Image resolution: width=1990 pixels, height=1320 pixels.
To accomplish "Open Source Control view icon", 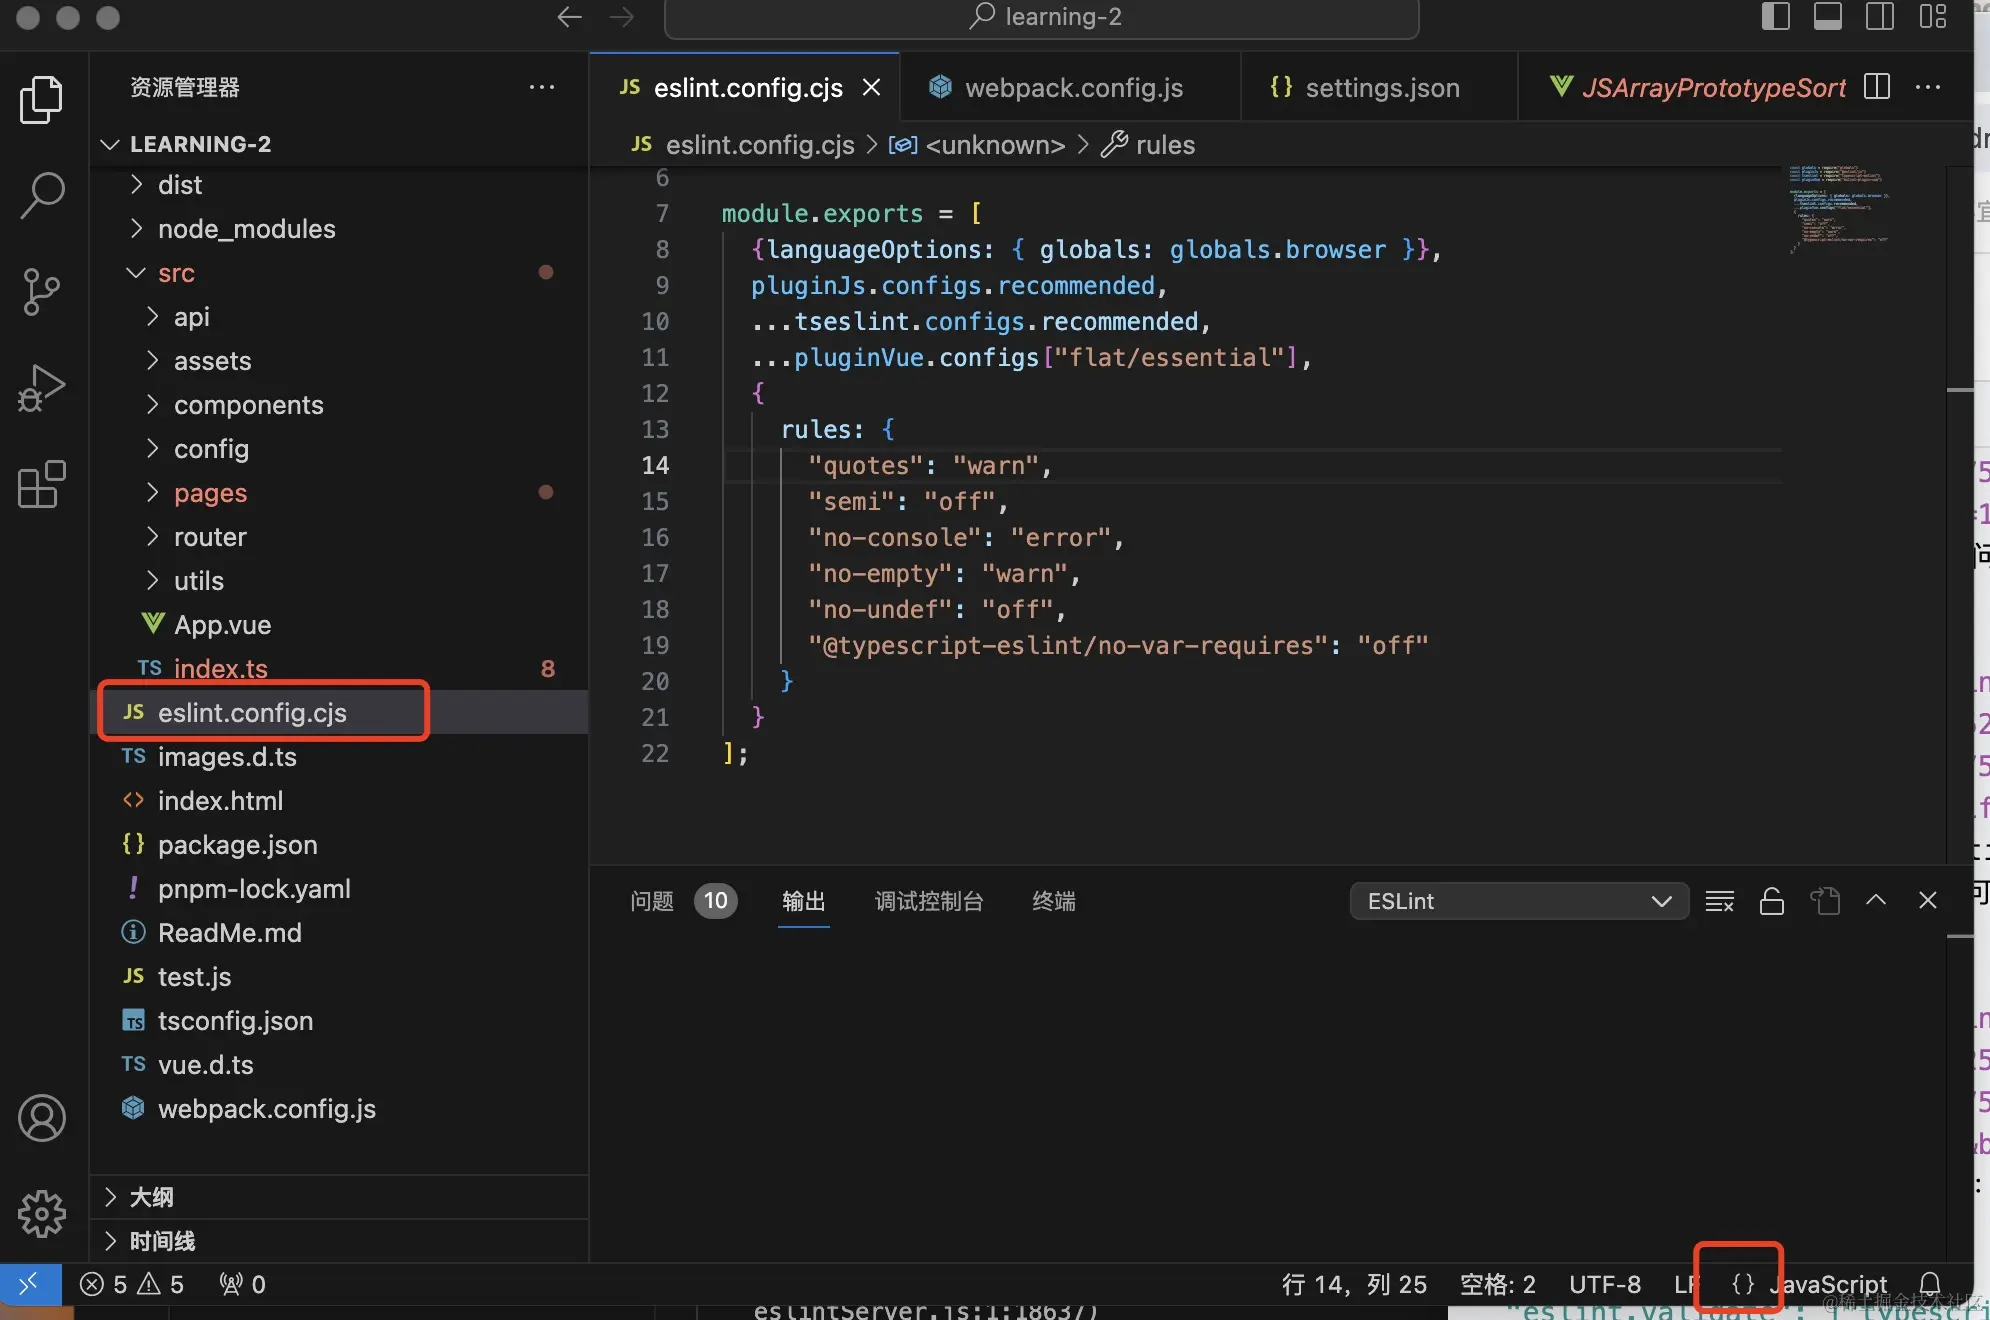I will 42,292.
